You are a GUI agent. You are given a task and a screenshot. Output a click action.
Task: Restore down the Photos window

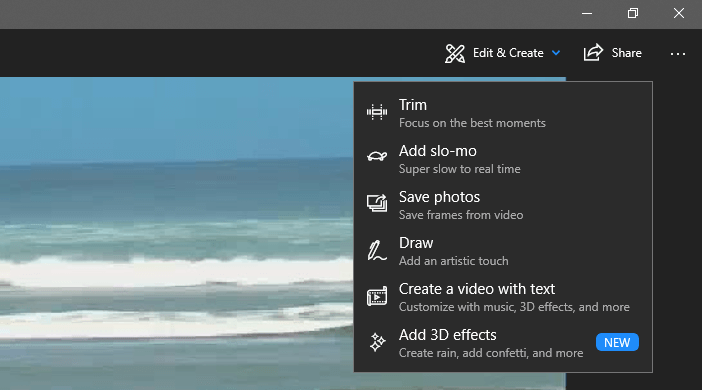633,13
